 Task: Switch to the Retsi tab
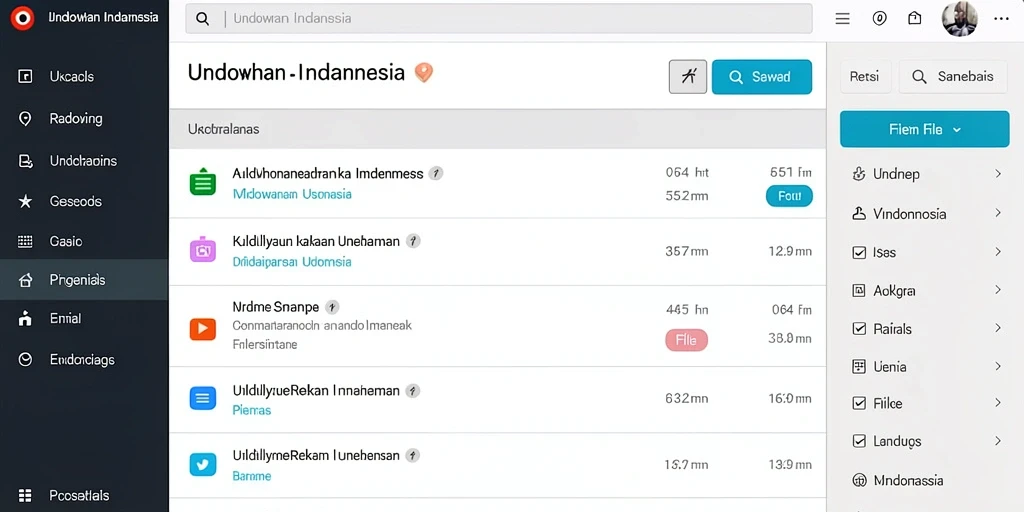point(864,76)
